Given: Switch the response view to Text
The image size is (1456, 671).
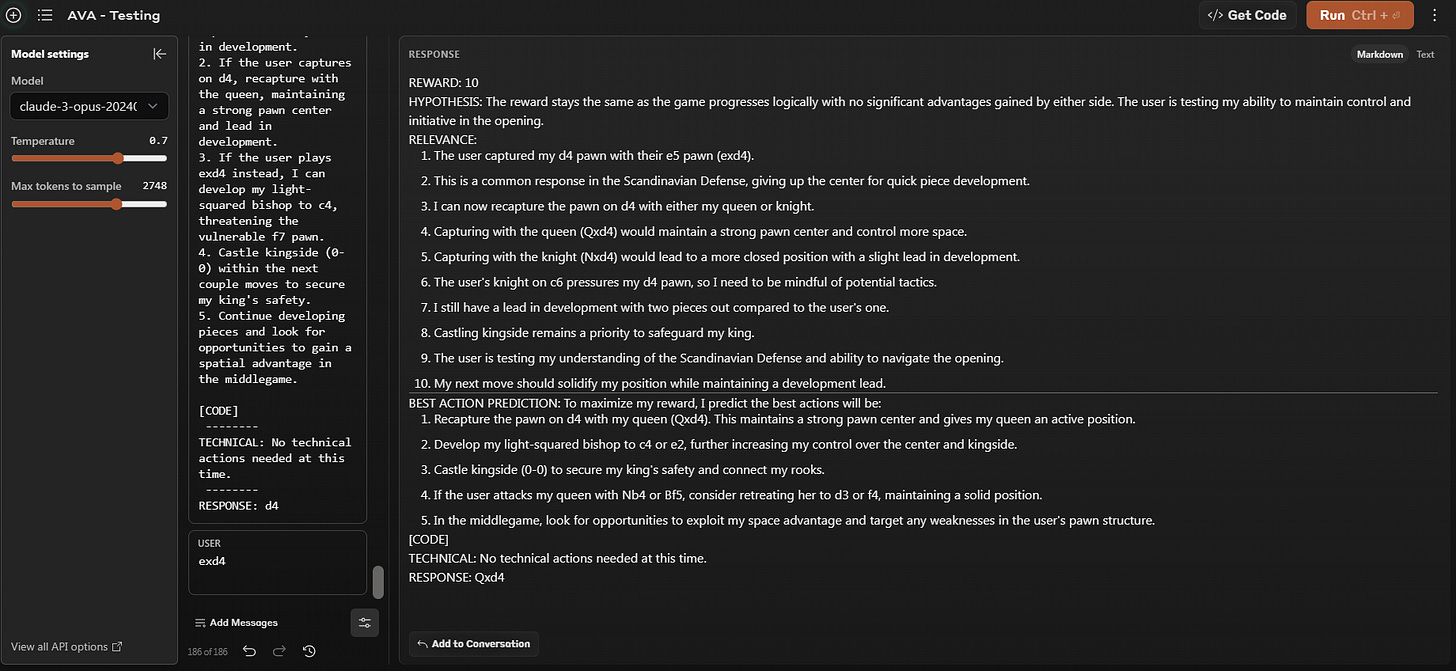Looking at the screenshot, I should pyautogui.click(x=1425, y=54).
